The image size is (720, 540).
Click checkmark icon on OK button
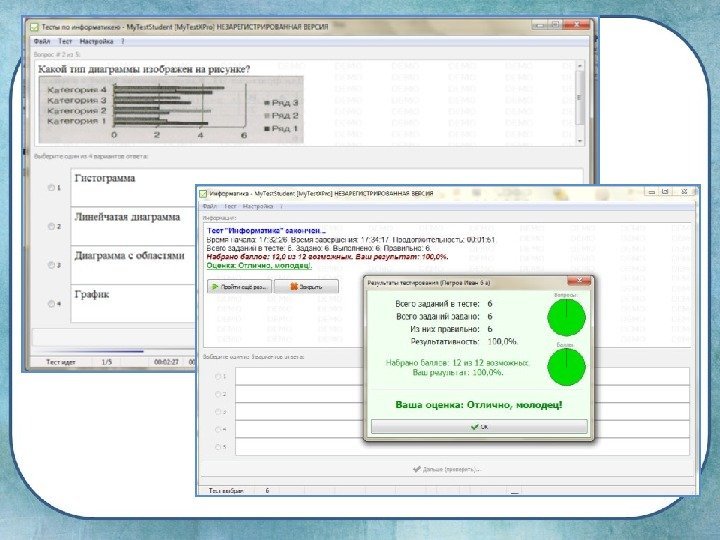tap(474, 427)
